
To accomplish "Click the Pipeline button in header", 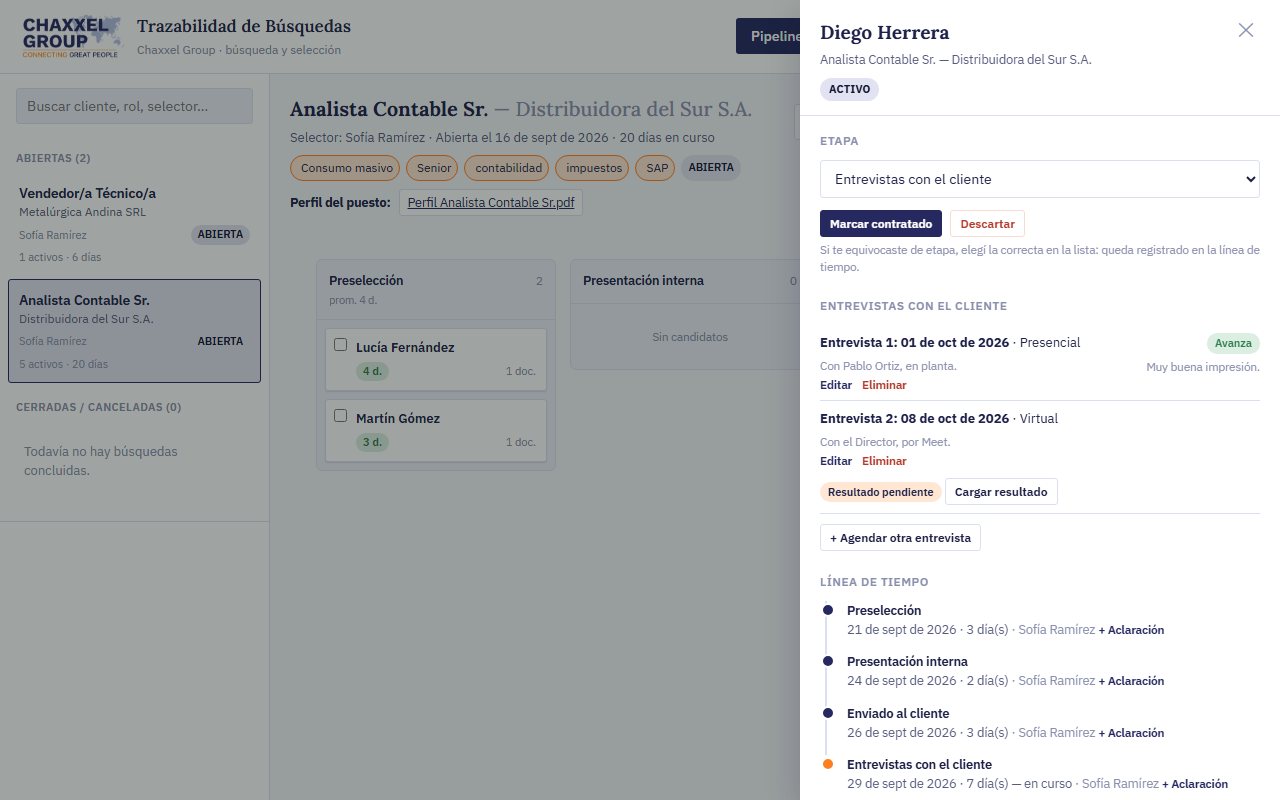I will click(768, 36).
